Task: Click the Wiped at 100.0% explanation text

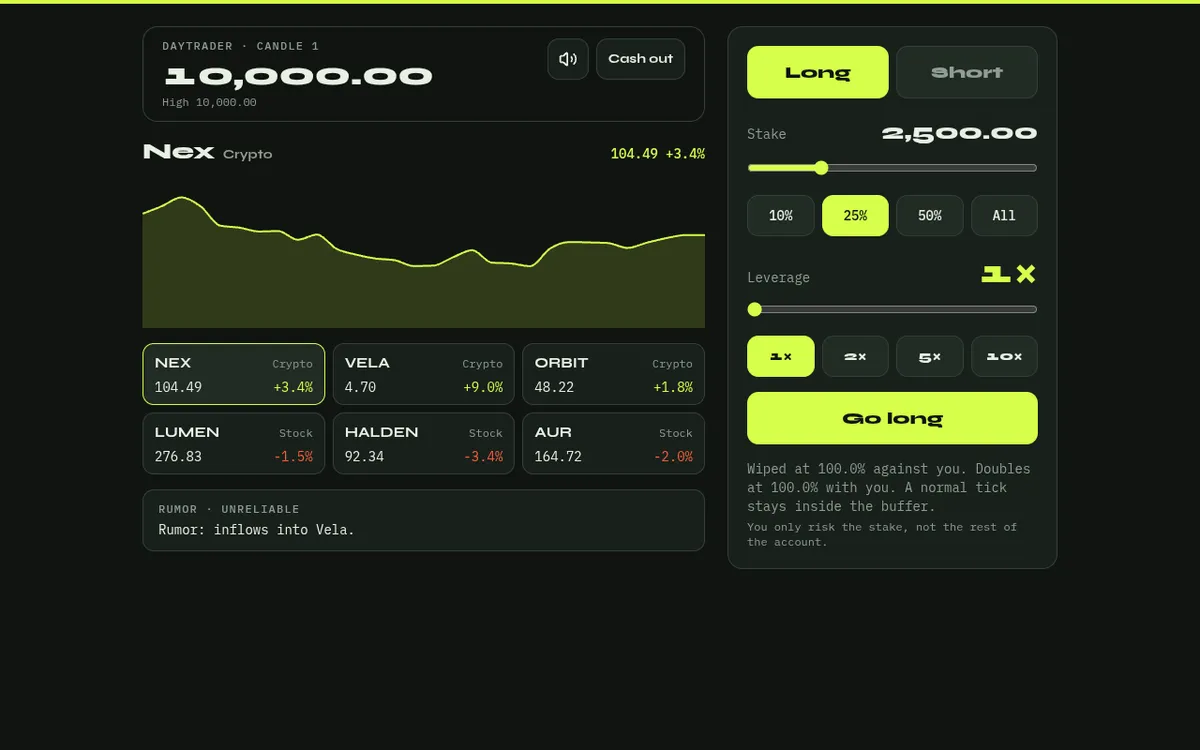Action: (x=888, y=487)
